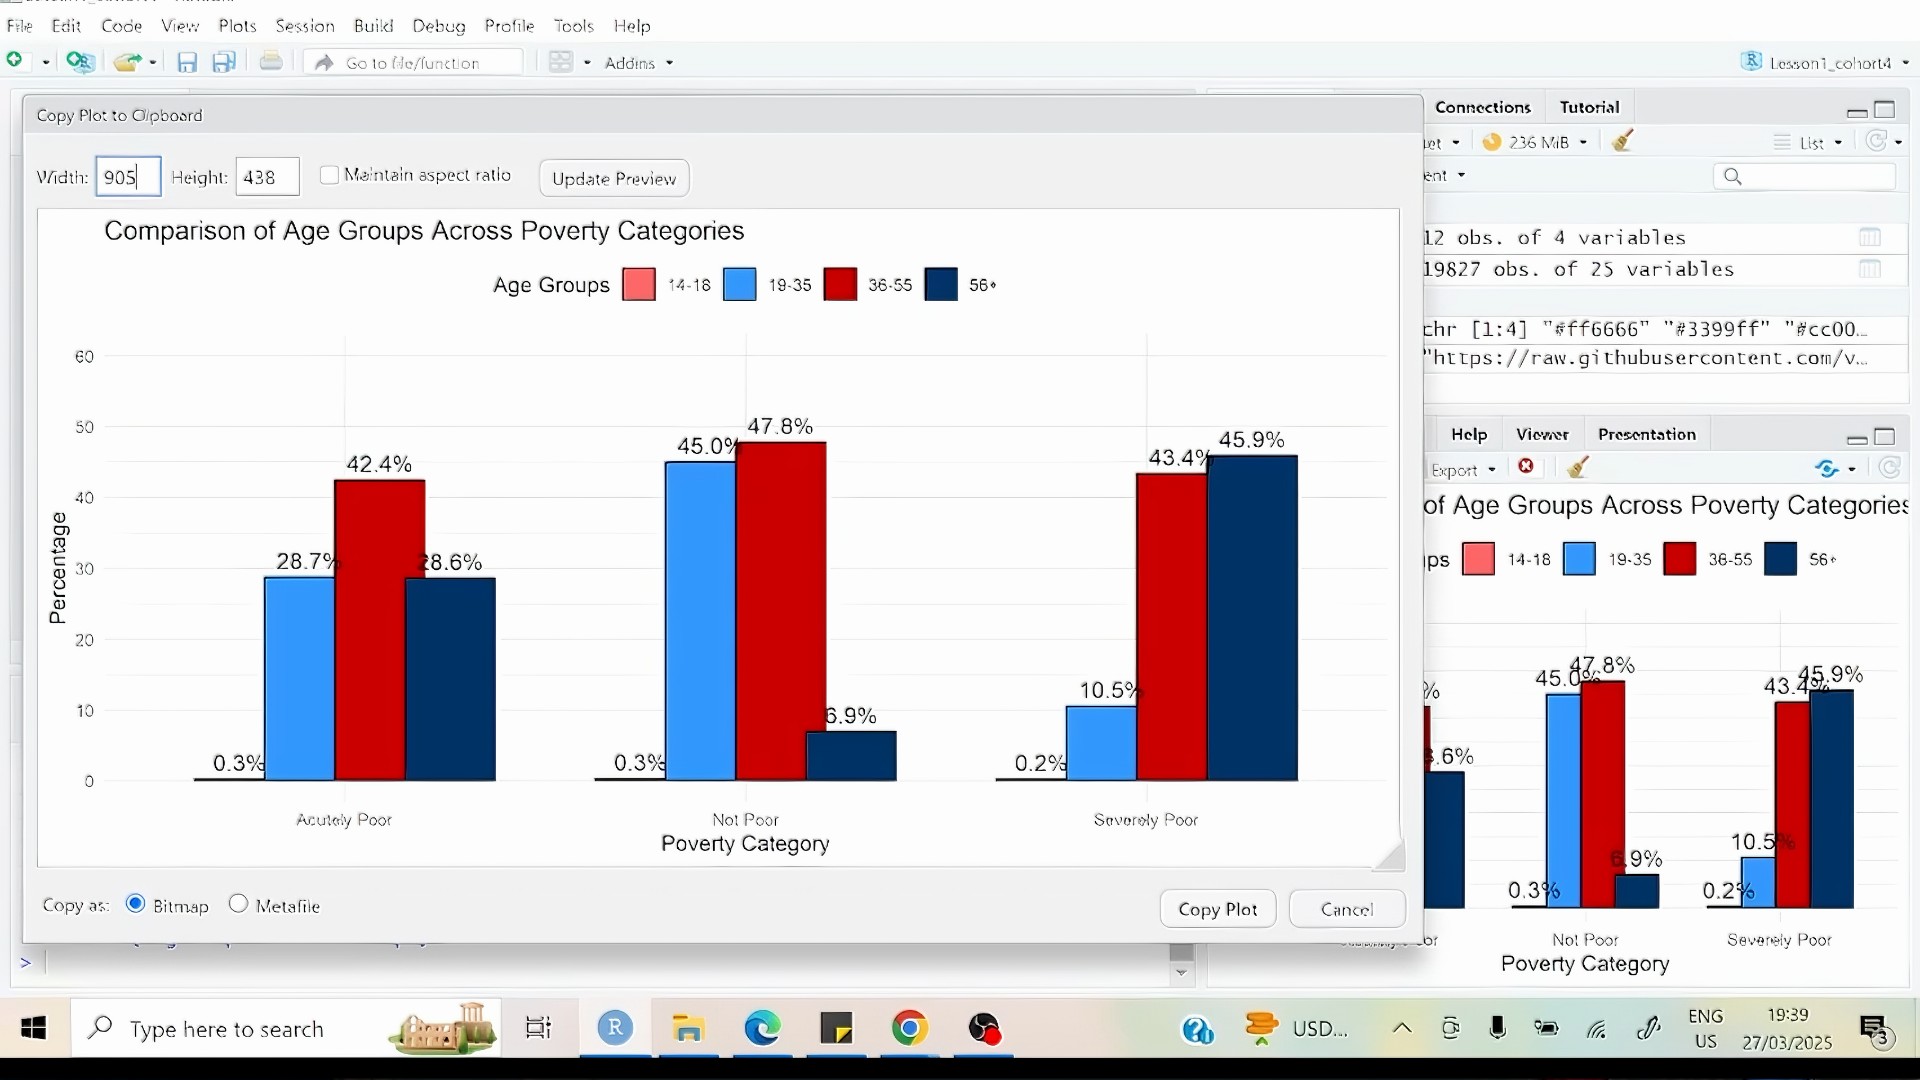
Task: Expand the Export dropdown in Plots pane
Action: click(1462, 469)
